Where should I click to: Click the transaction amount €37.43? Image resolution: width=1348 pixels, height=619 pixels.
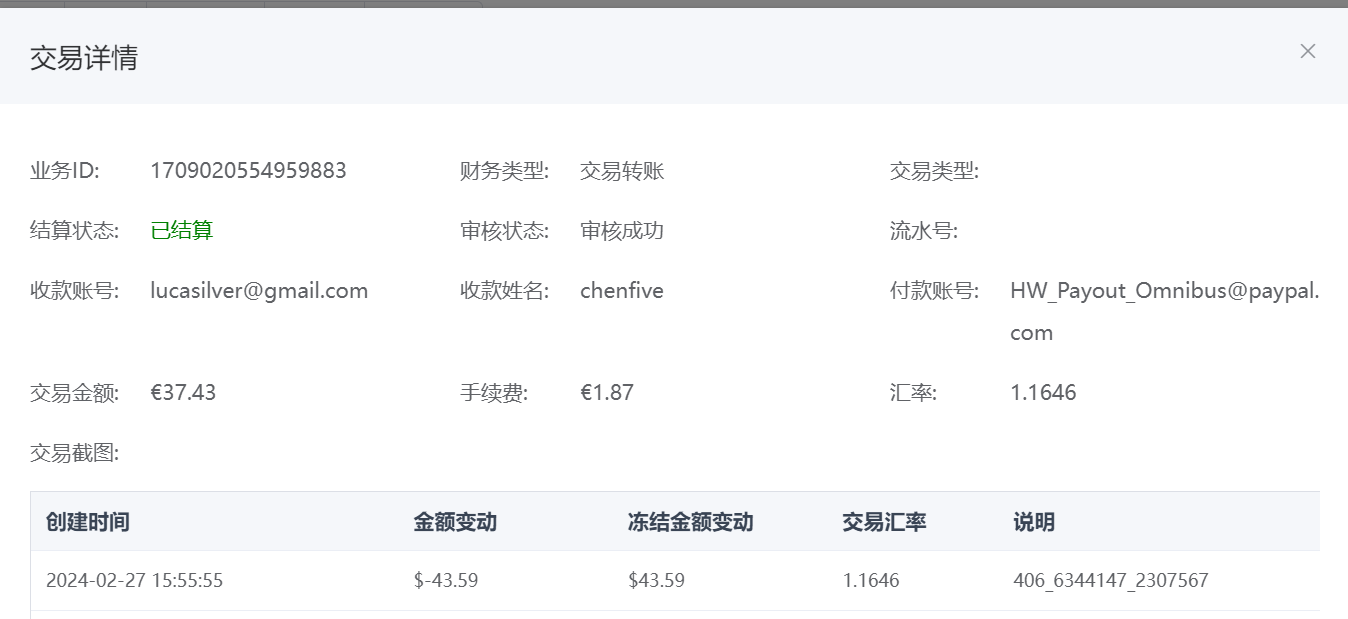(x=183, y=392)
